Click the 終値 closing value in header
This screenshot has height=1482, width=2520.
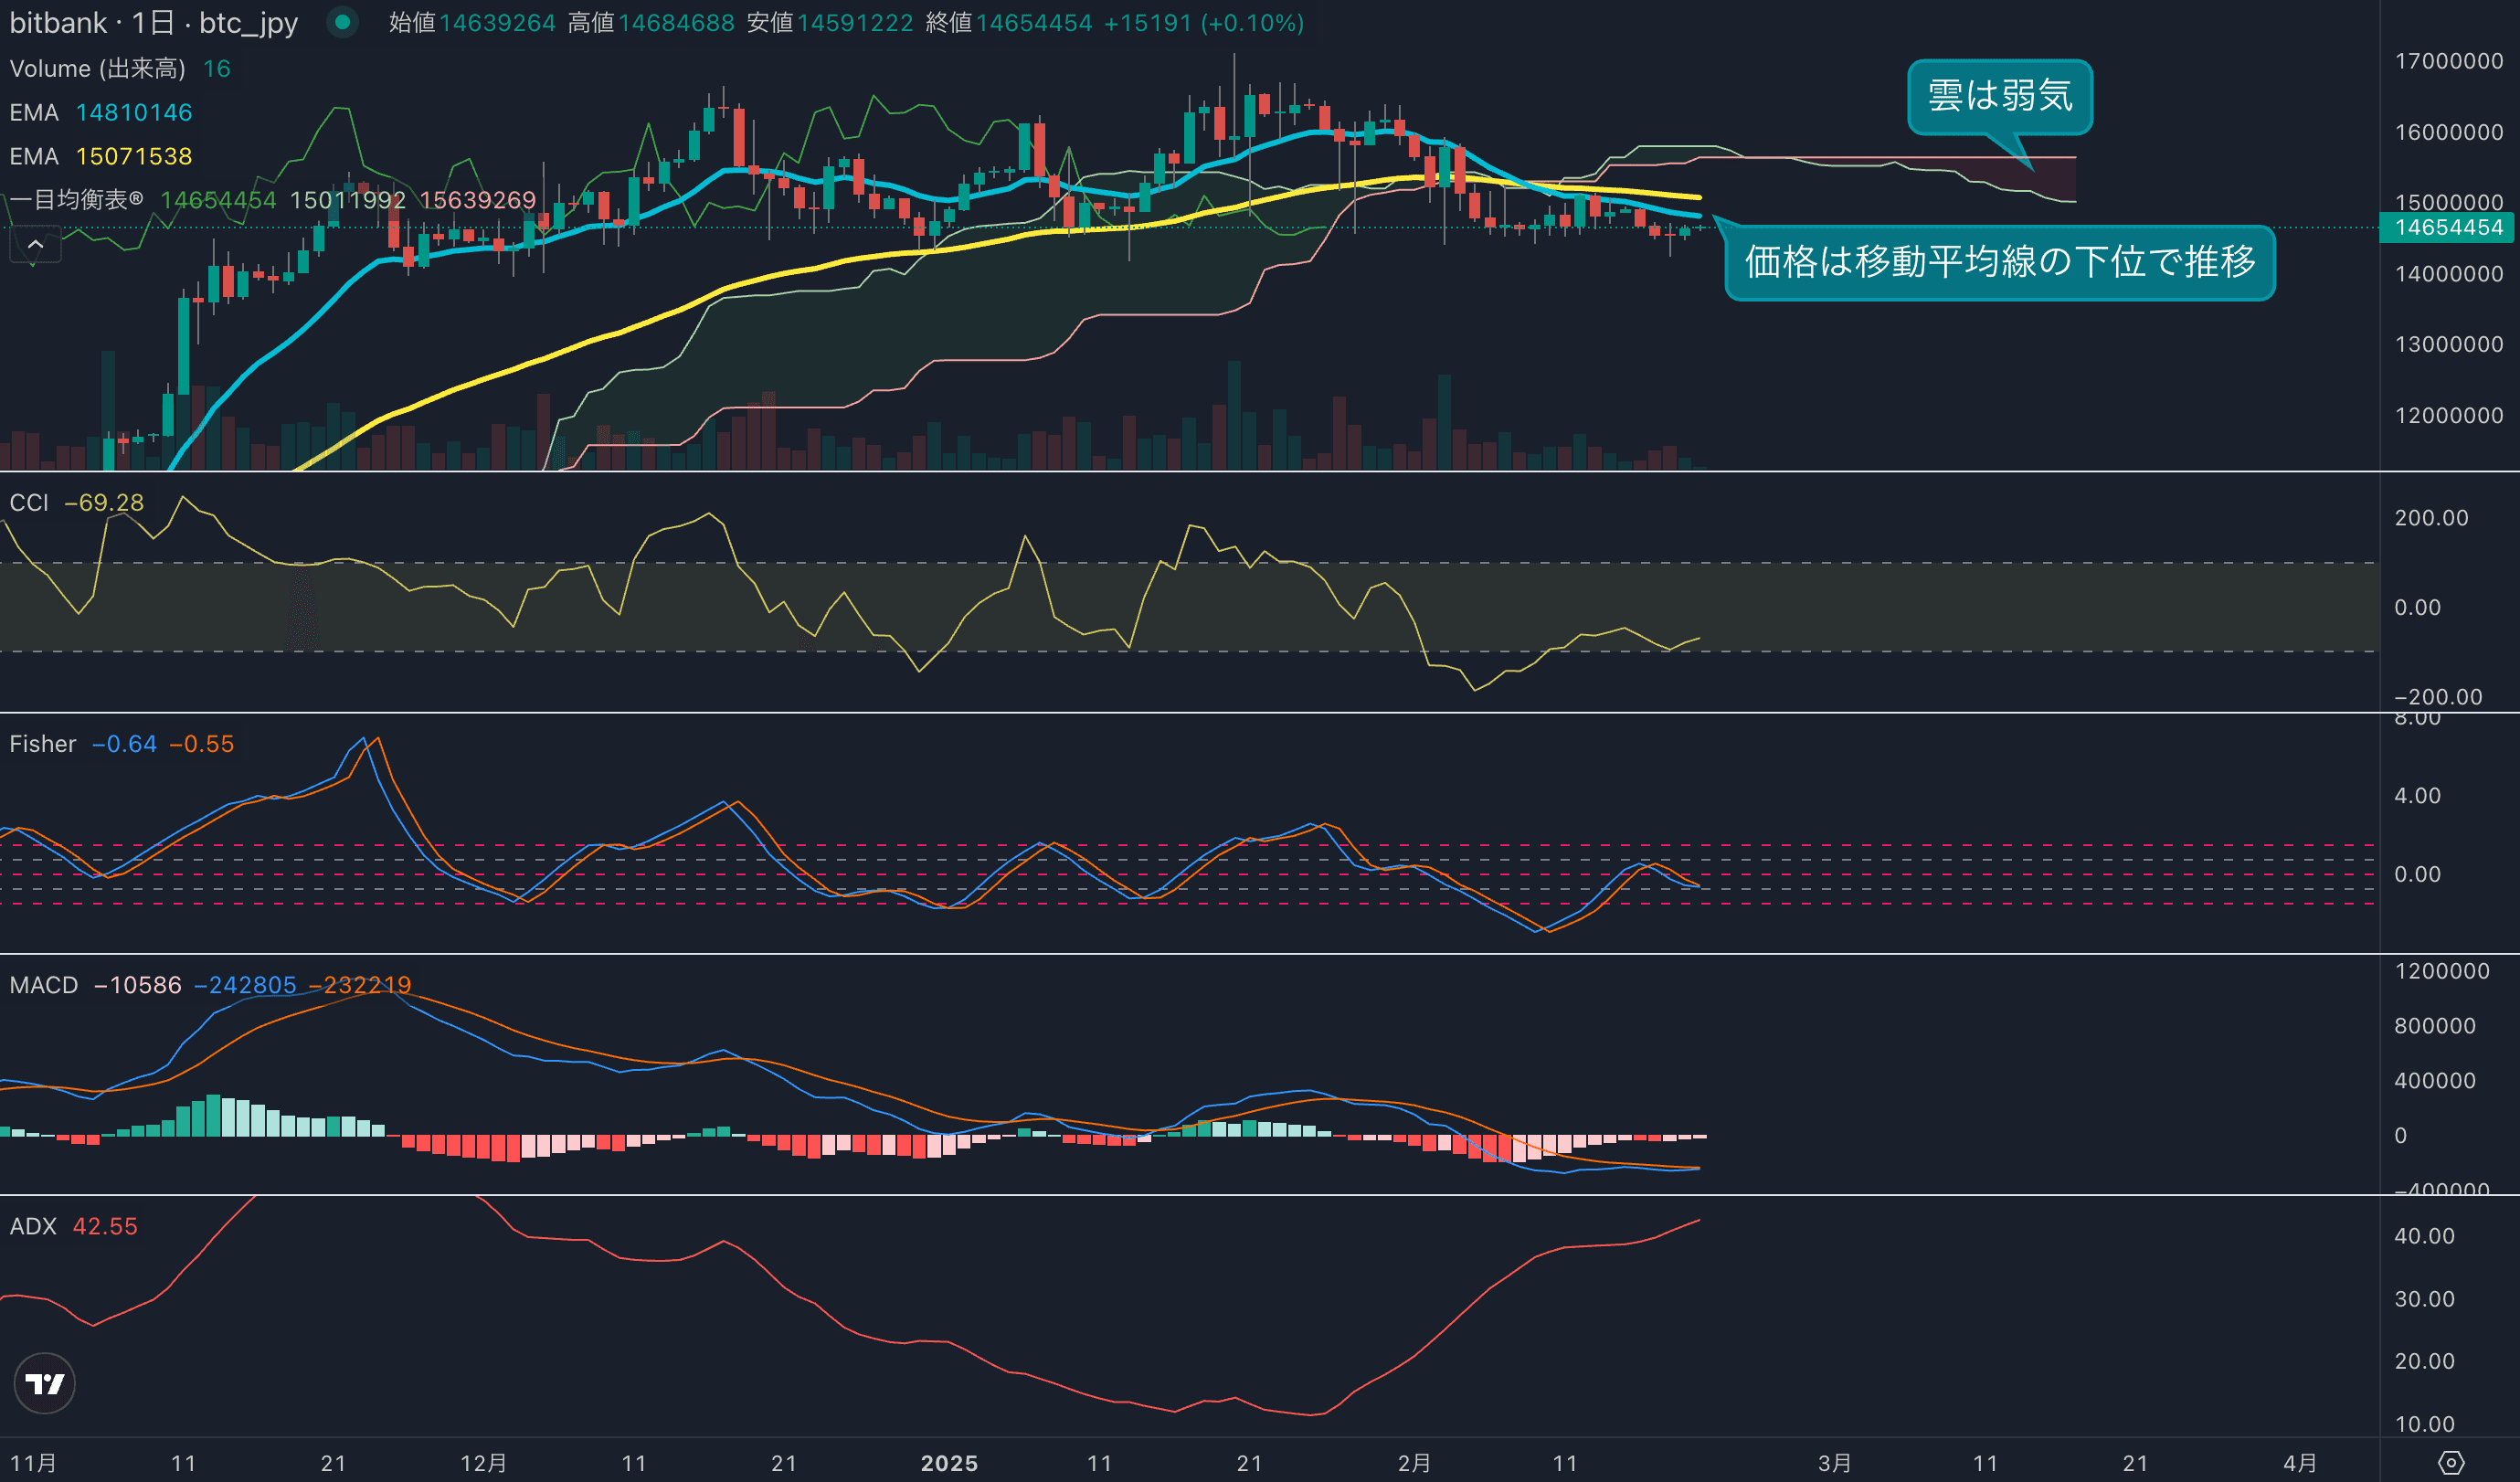click(x=1033, y=22)
